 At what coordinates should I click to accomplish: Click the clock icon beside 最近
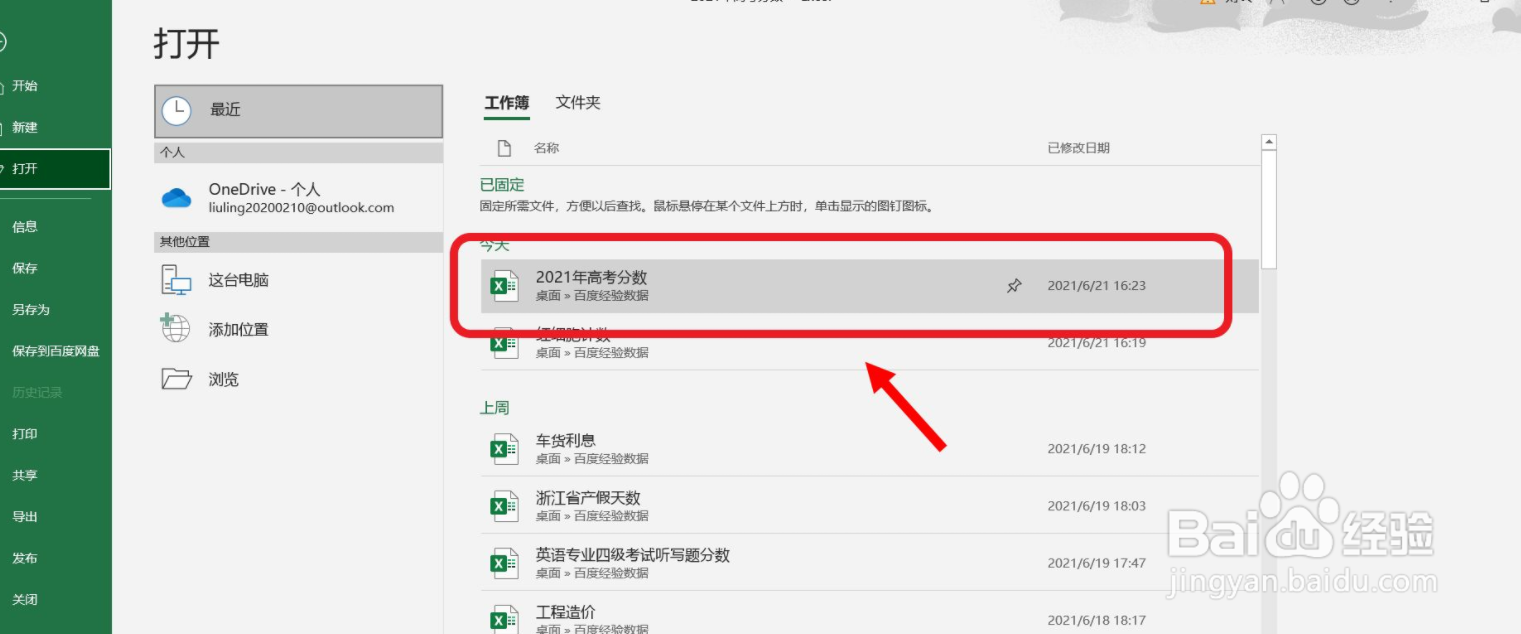177,110
